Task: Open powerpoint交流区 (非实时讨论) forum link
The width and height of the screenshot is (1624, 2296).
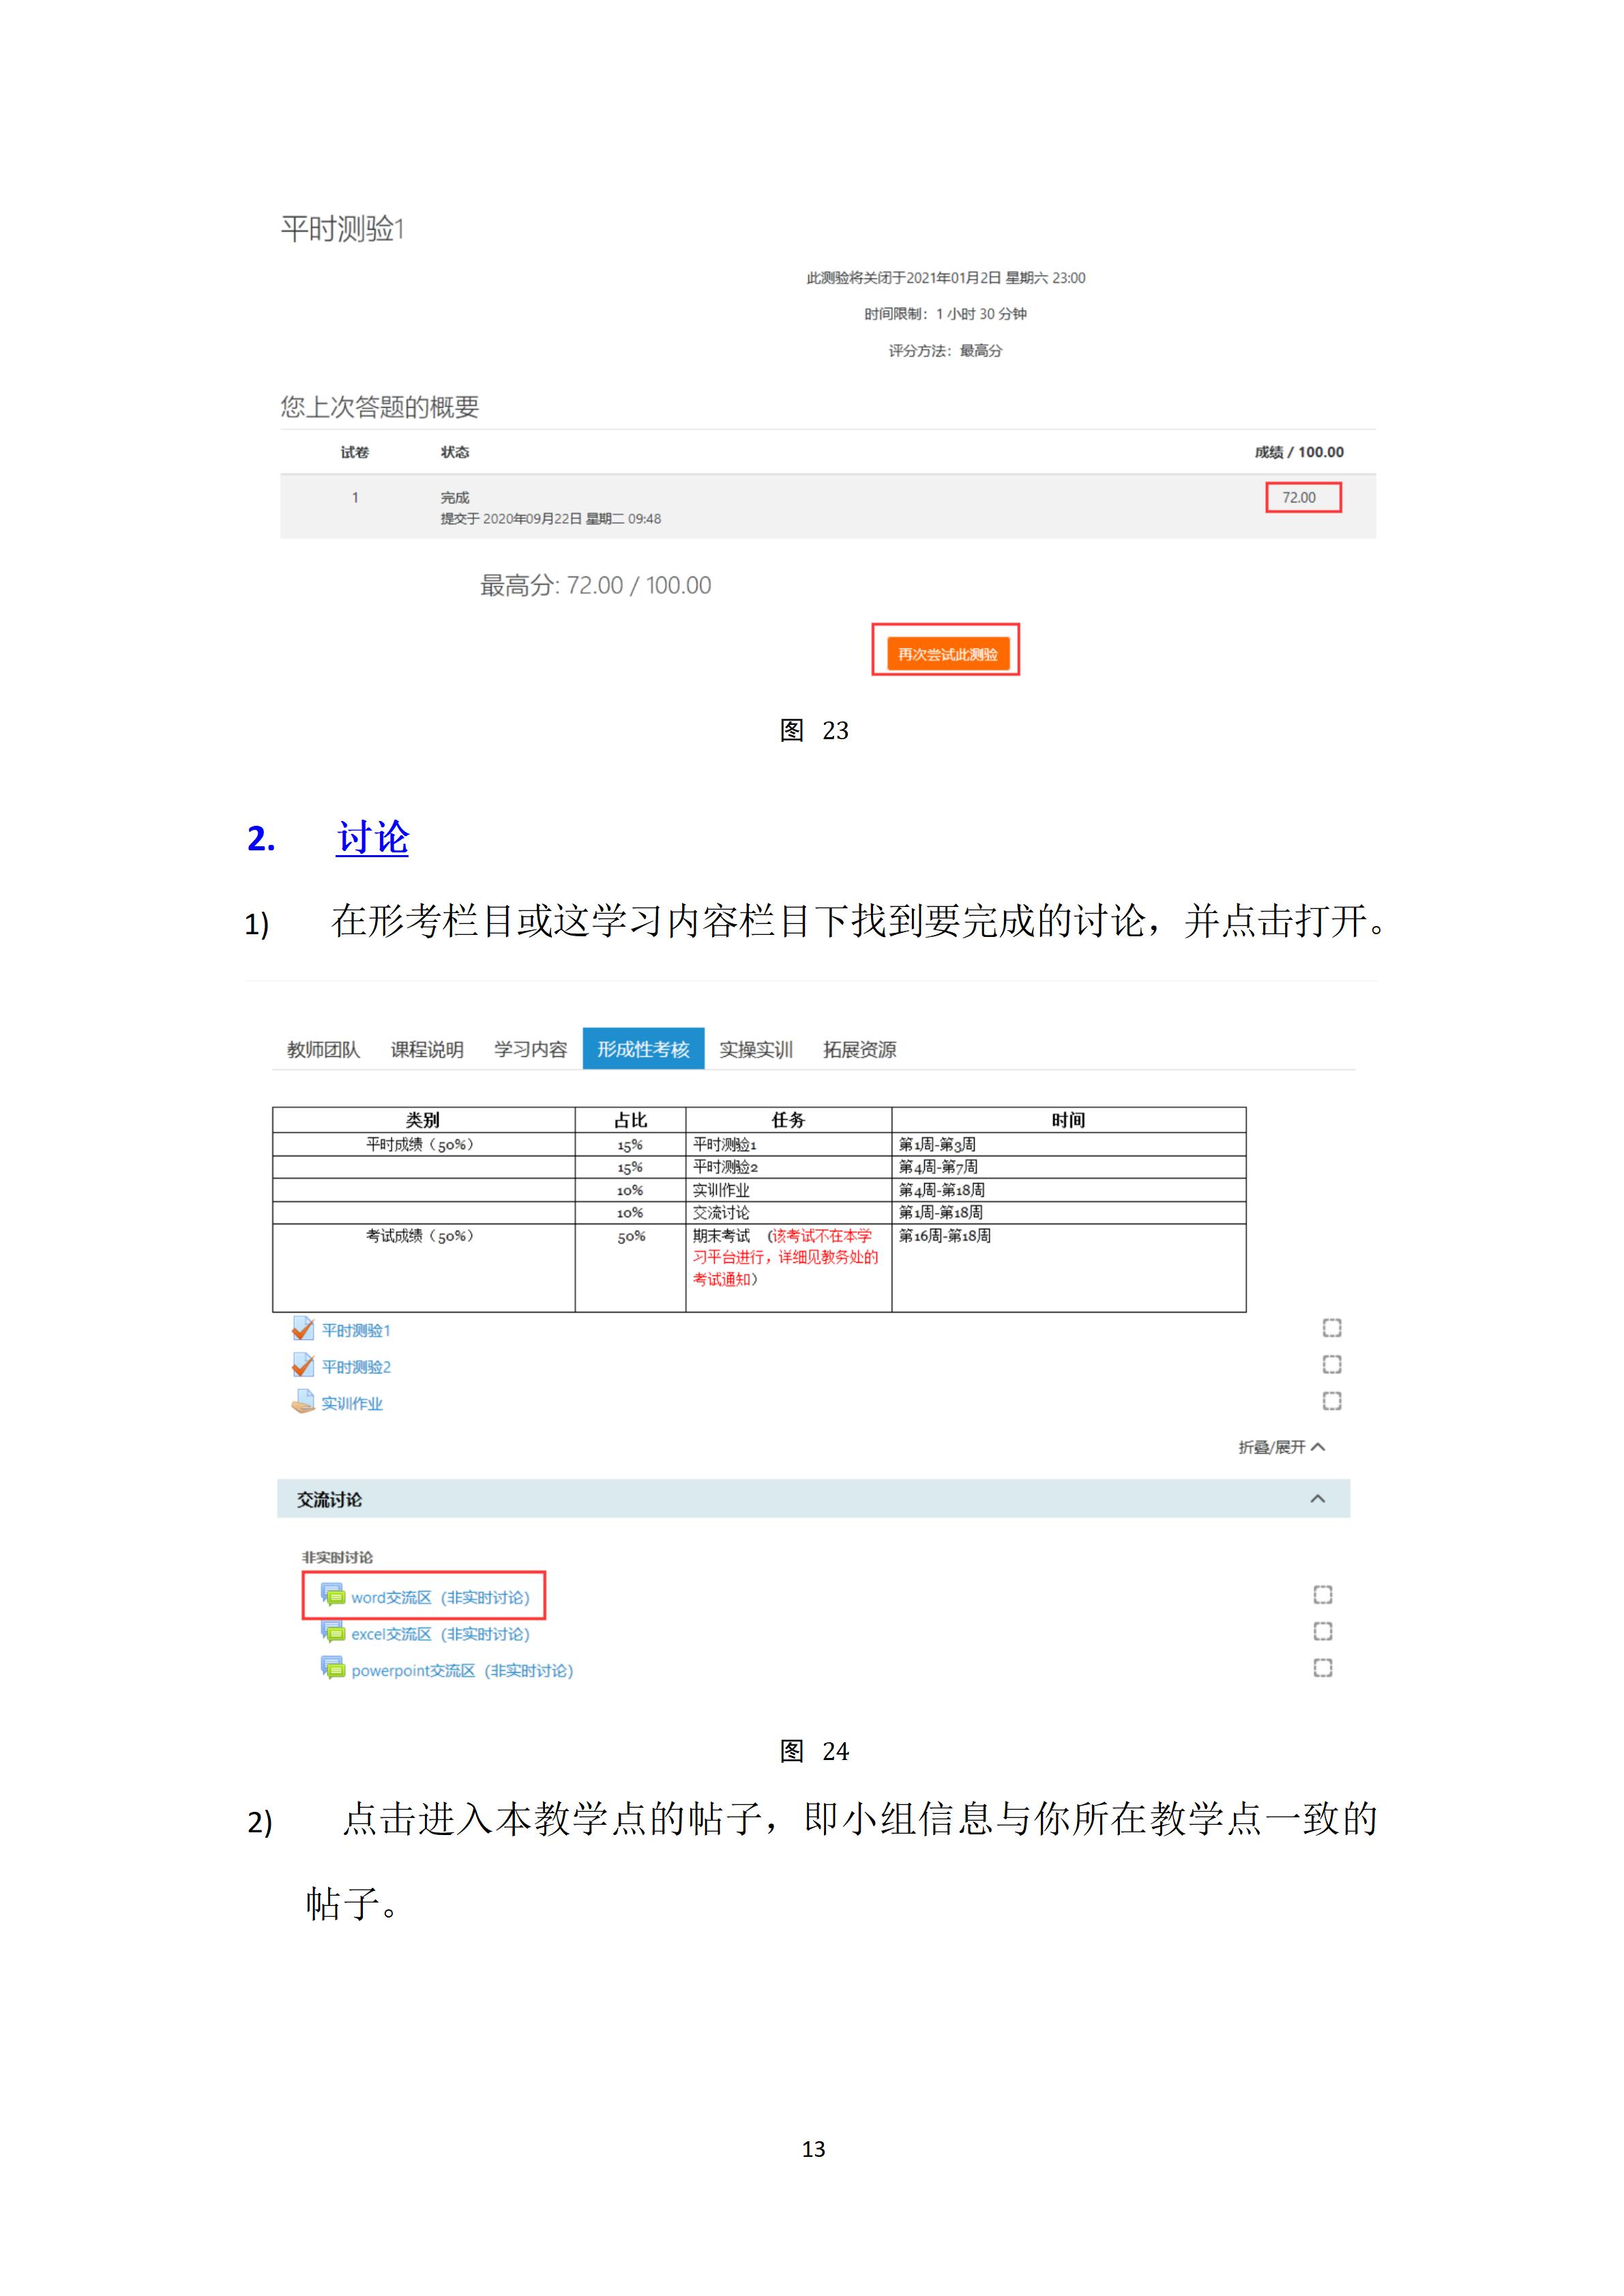Action: click(x=462, y=1670)
